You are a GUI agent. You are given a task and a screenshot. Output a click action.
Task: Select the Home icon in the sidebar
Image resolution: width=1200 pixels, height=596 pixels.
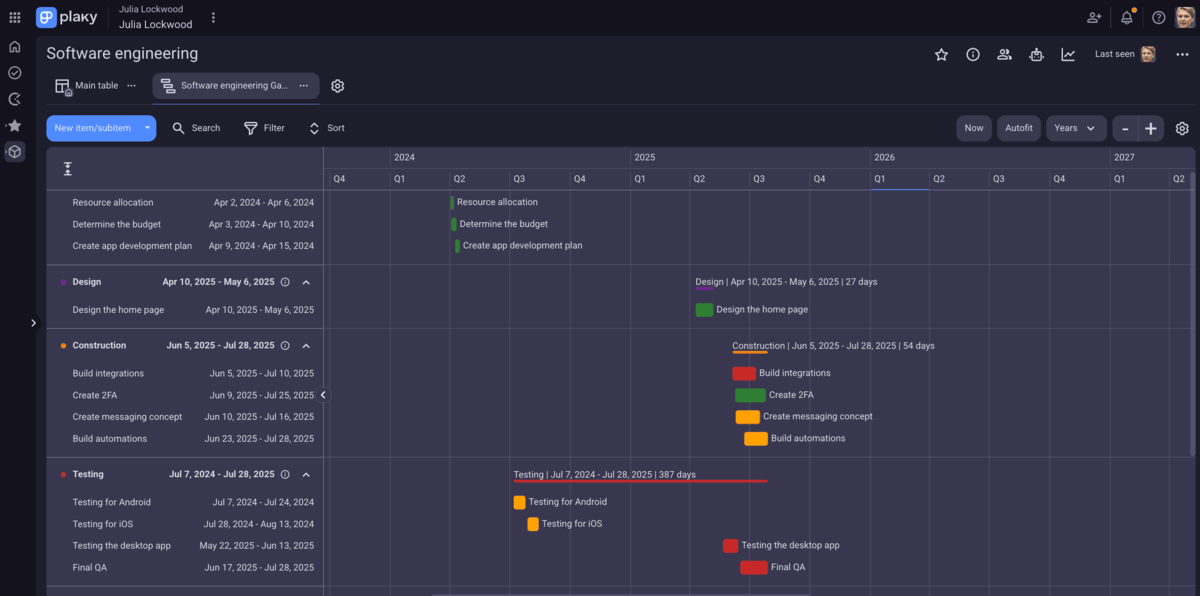(x=14, y=46)
